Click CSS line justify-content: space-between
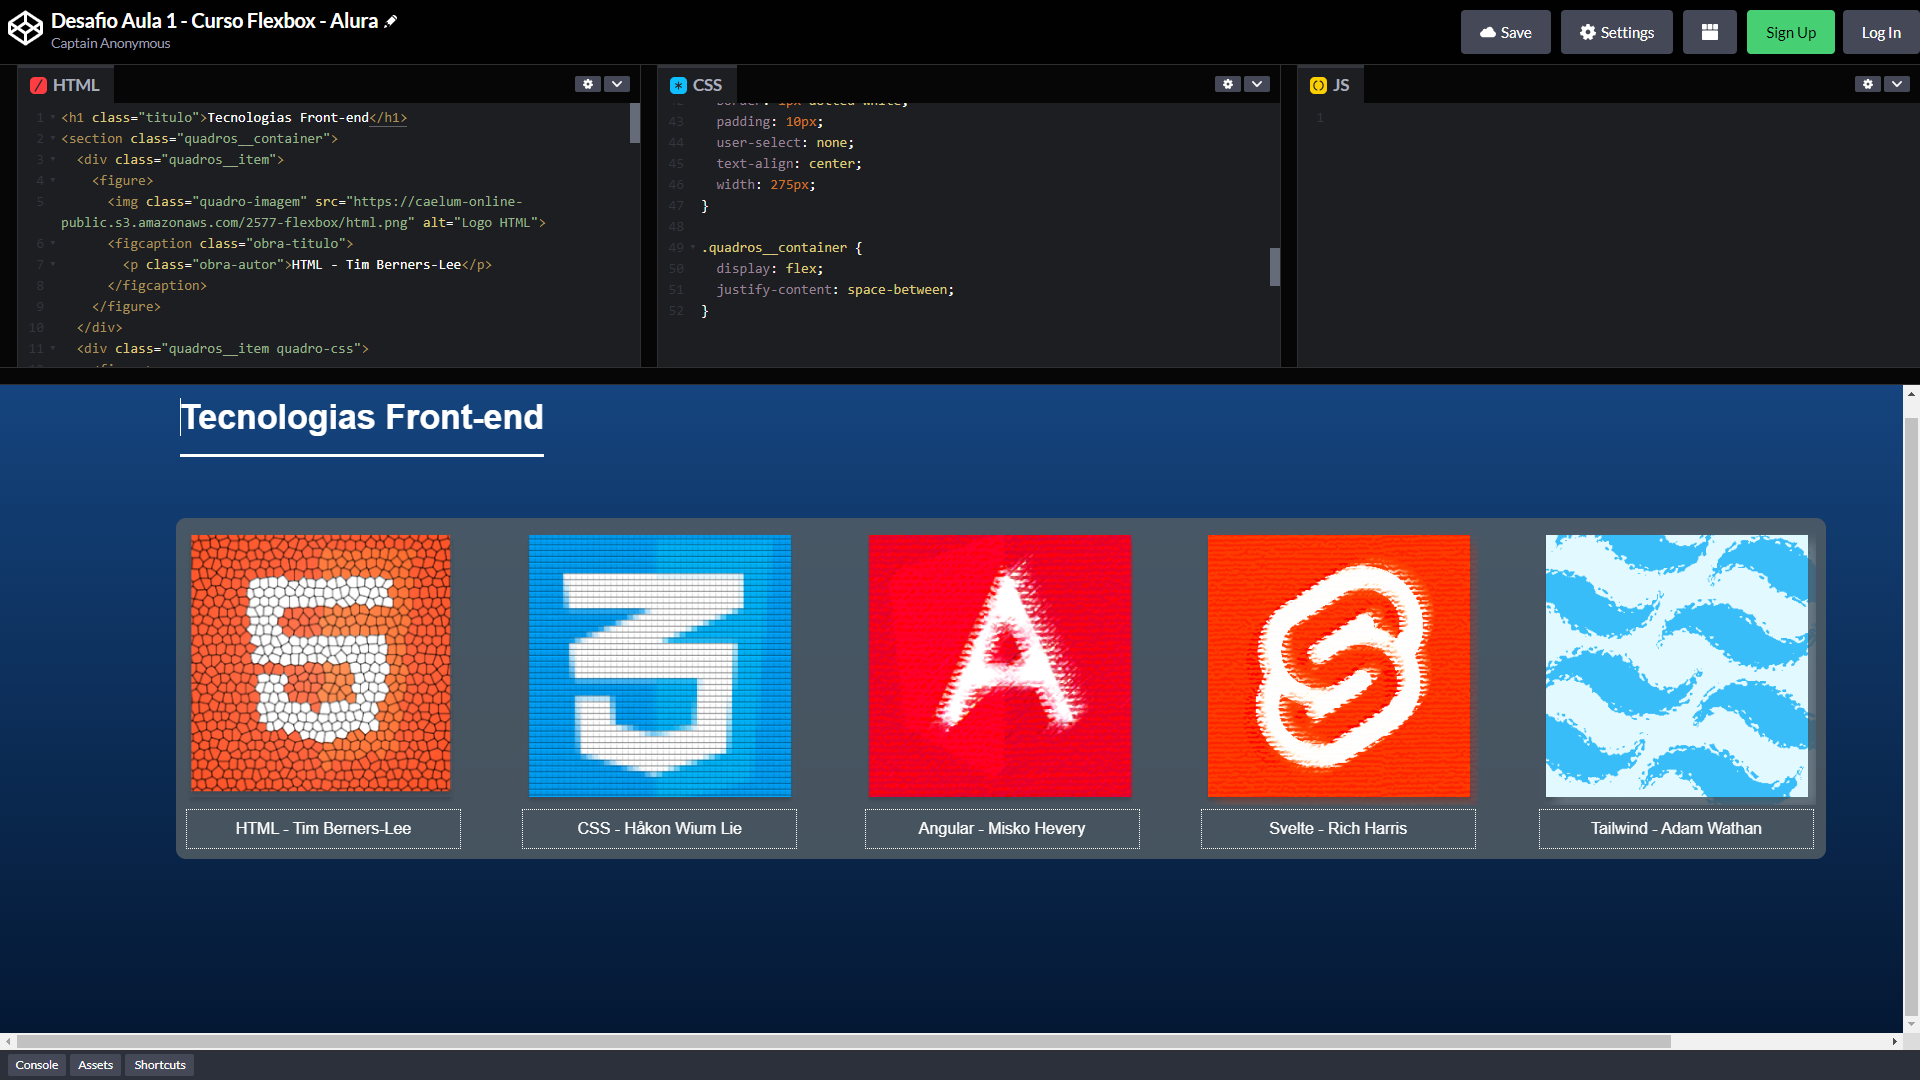 (x=835, y=290)
